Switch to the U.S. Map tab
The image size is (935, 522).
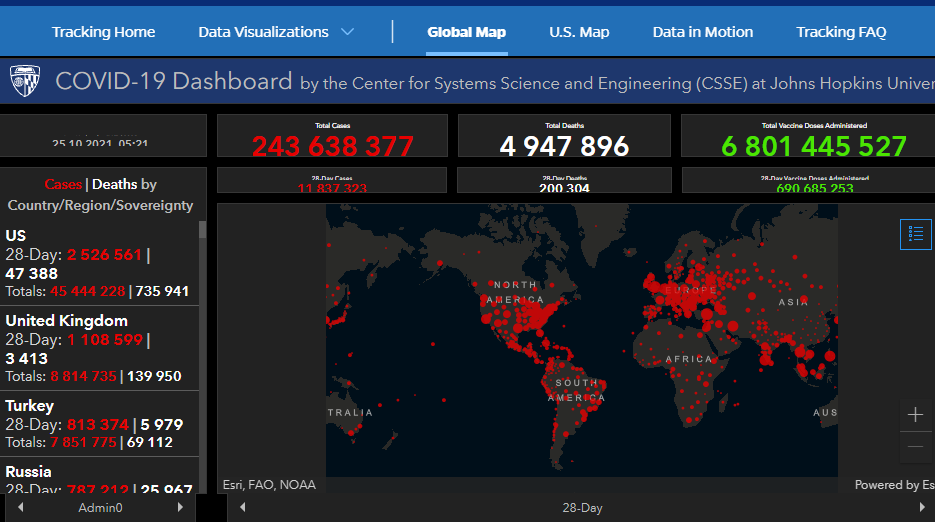pos(579,32)
